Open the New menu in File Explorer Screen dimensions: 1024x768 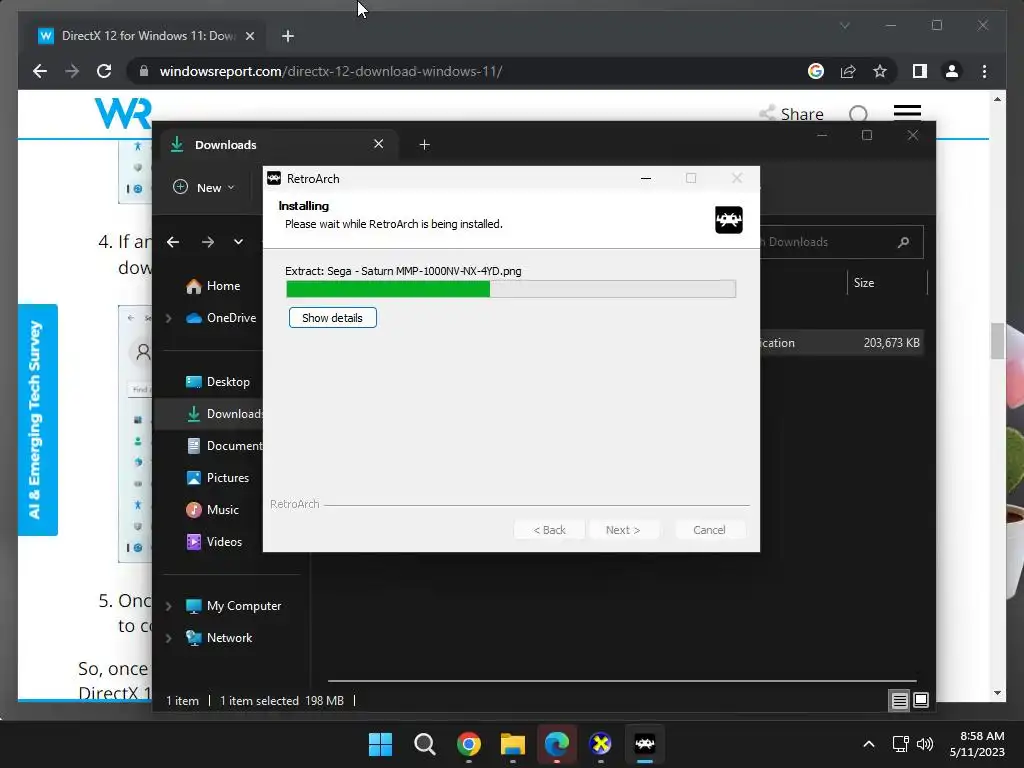203,187
